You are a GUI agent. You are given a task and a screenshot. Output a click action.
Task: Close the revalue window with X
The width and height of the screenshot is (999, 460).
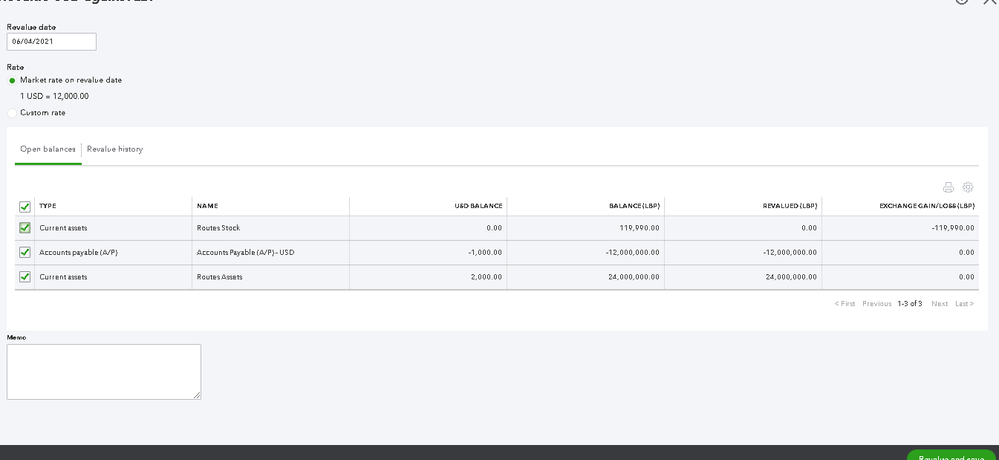point(990,2)
